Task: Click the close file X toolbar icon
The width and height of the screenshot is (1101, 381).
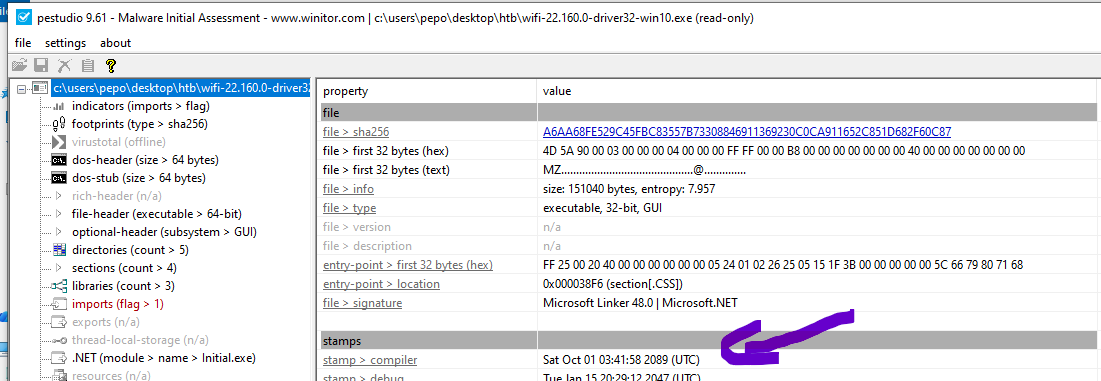Action: [x=65, y=66]
